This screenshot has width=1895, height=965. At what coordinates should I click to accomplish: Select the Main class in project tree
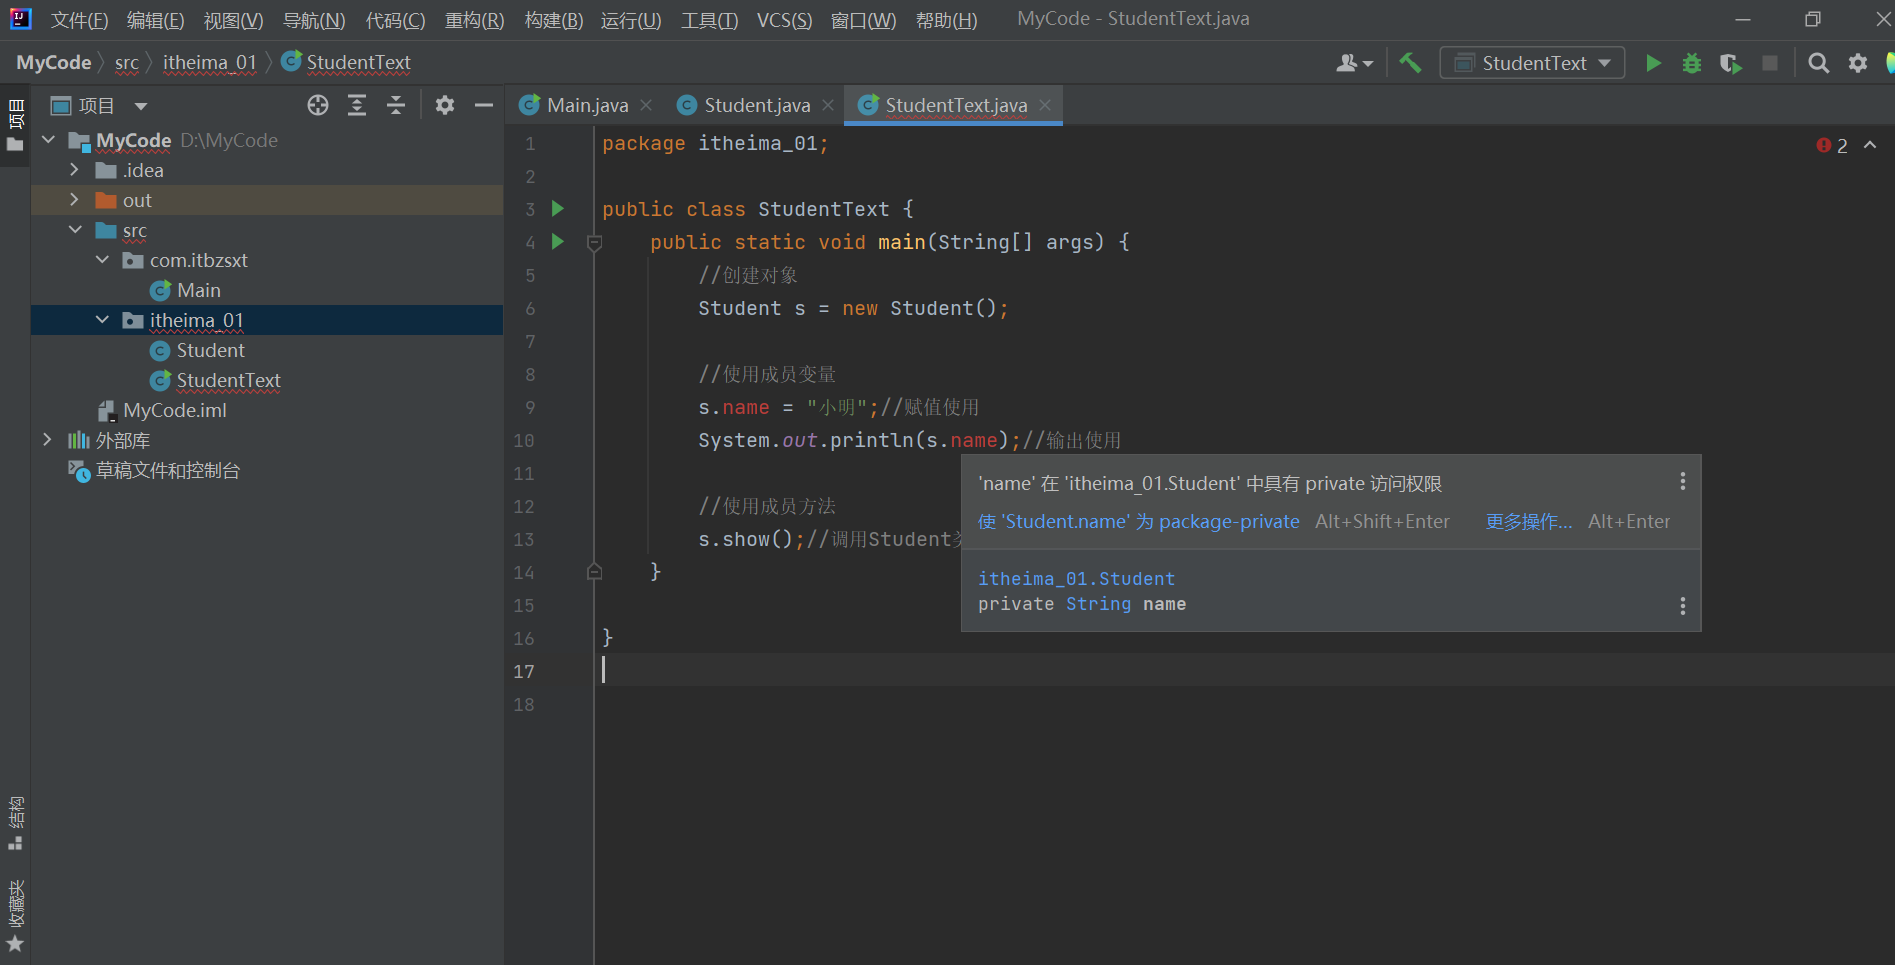pyautogui.click(x=198, y=290)
